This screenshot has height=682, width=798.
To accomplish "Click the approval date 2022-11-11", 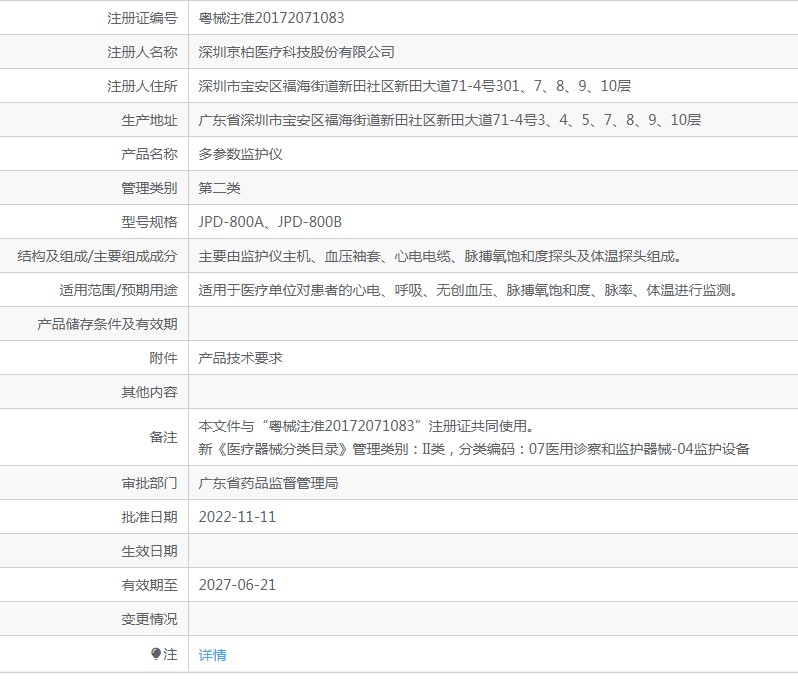I will [237, 517].
